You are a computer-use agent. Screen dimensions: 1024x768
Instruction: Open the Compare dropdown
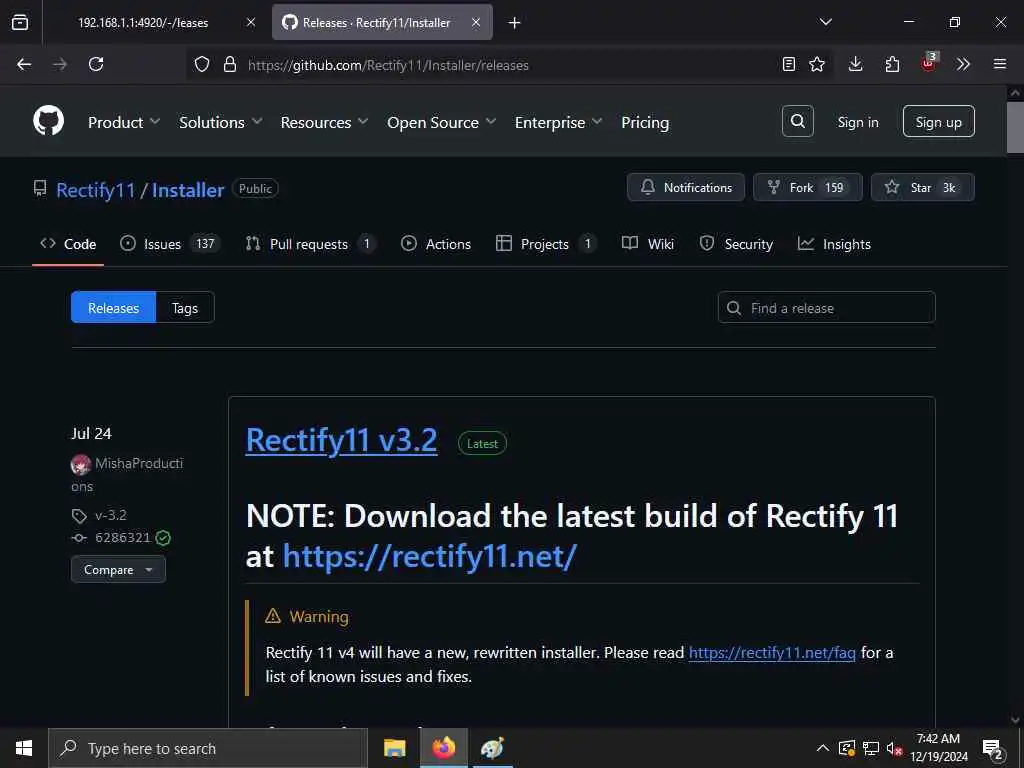click(118, 569)
